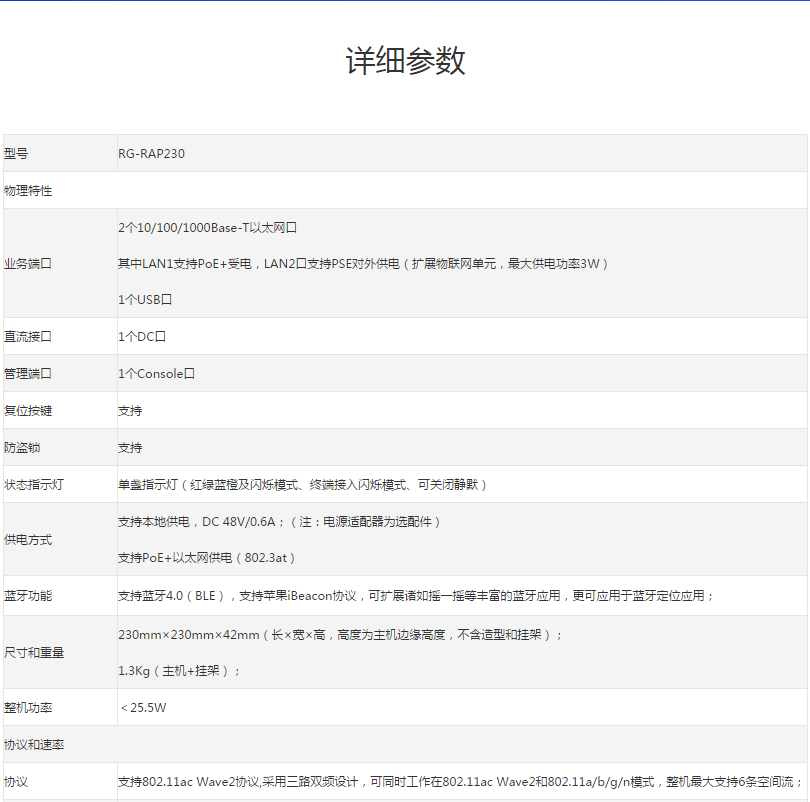Click the DC 48V/0.6A local power line

tap(279, 522)
